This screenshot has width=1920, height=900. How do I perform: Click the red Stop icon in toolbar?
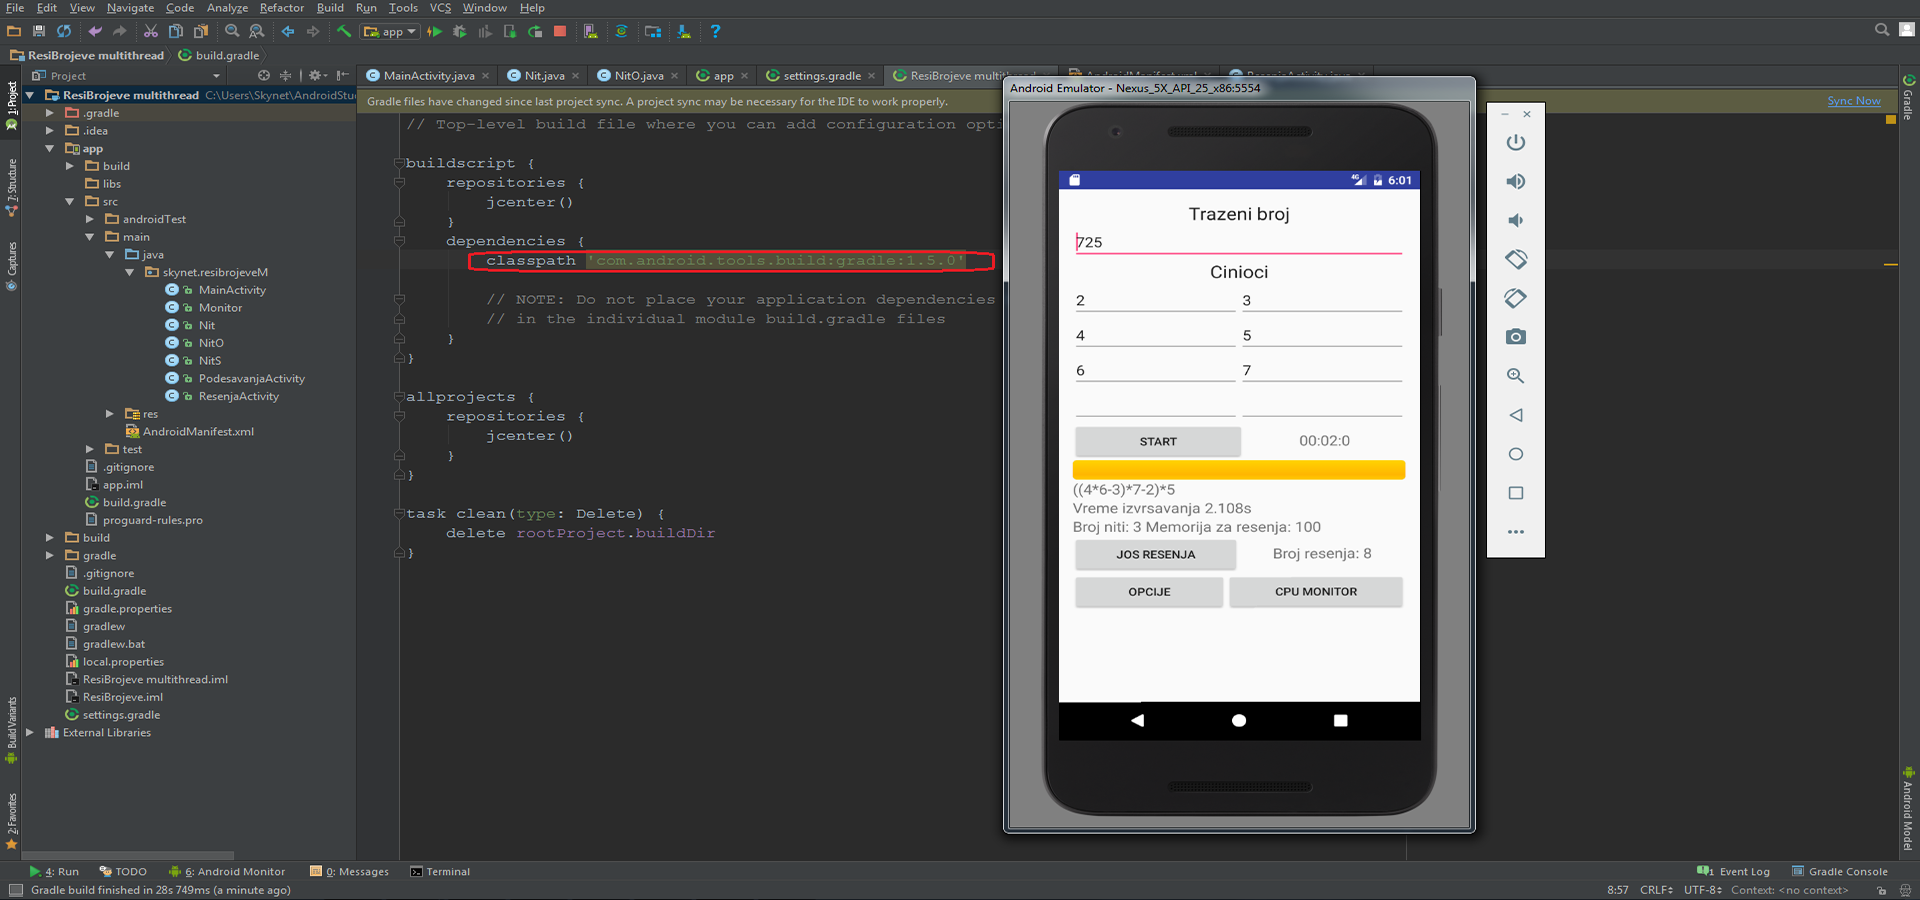coord(560,32)
